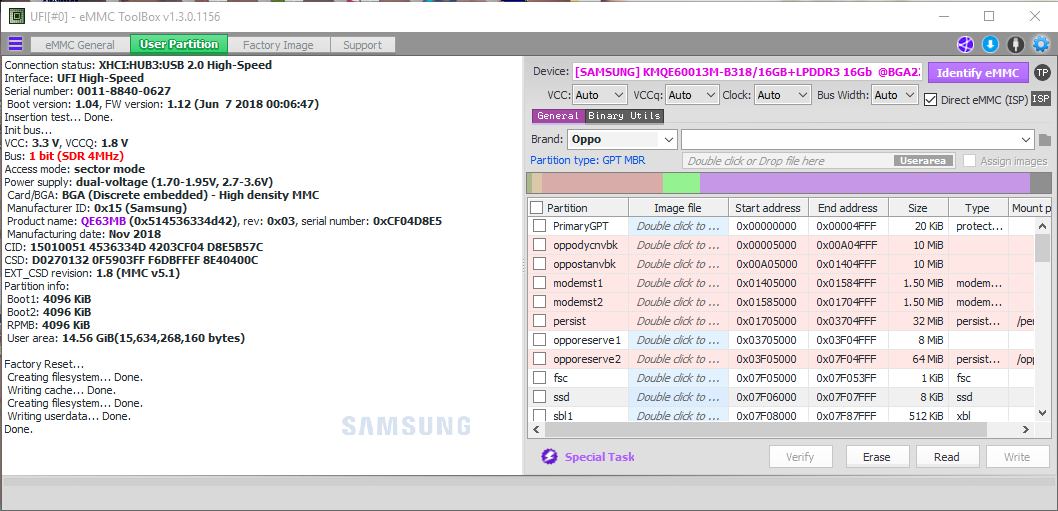Image resolution: width=1058 pixels, height=511 pixels.
Task: Click the Identify eMMC button
Action: click(x=978, y=73)
